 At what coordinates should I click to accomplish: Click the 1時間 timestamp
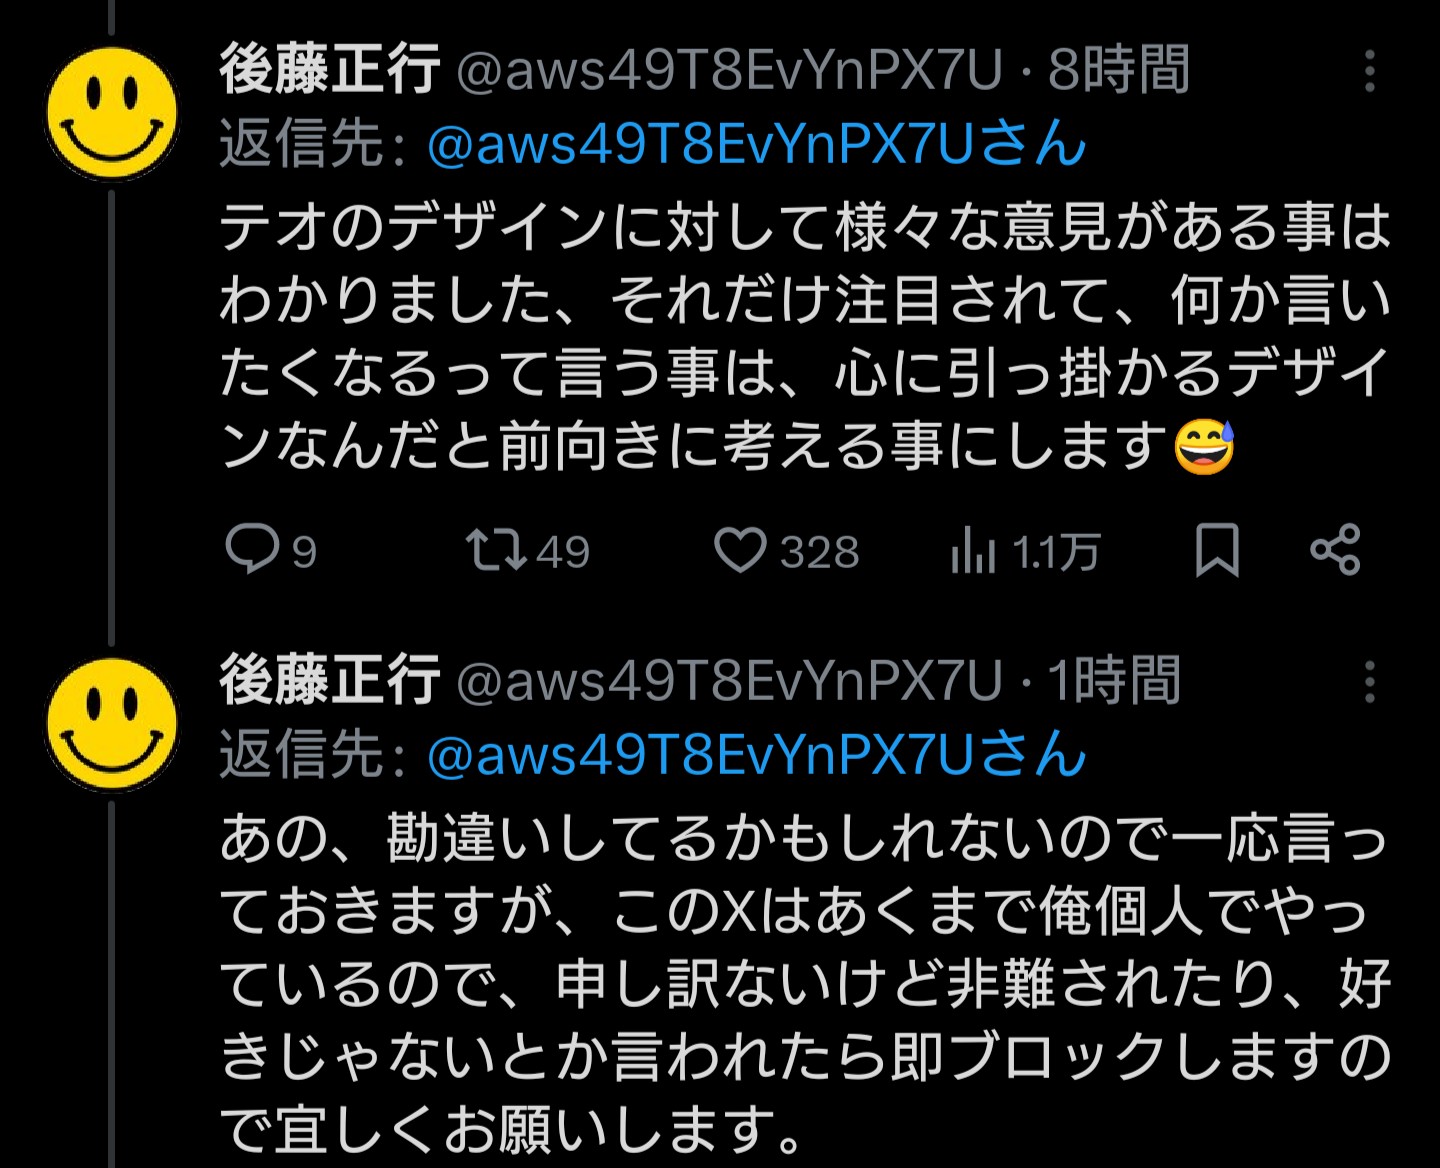point(1115,682)
